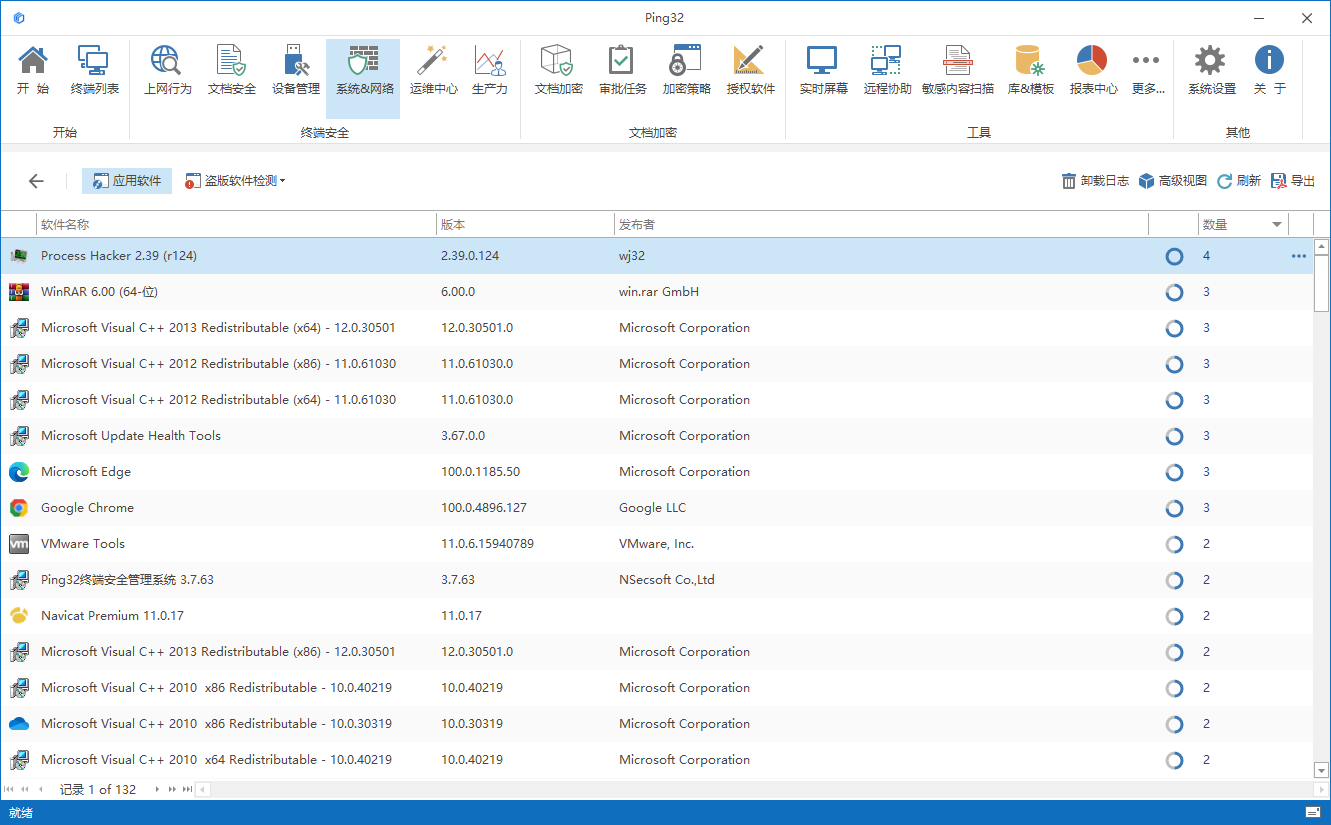
Task: Go back with the left arrow
Action: pyautogui.click(x=36, y=181)
